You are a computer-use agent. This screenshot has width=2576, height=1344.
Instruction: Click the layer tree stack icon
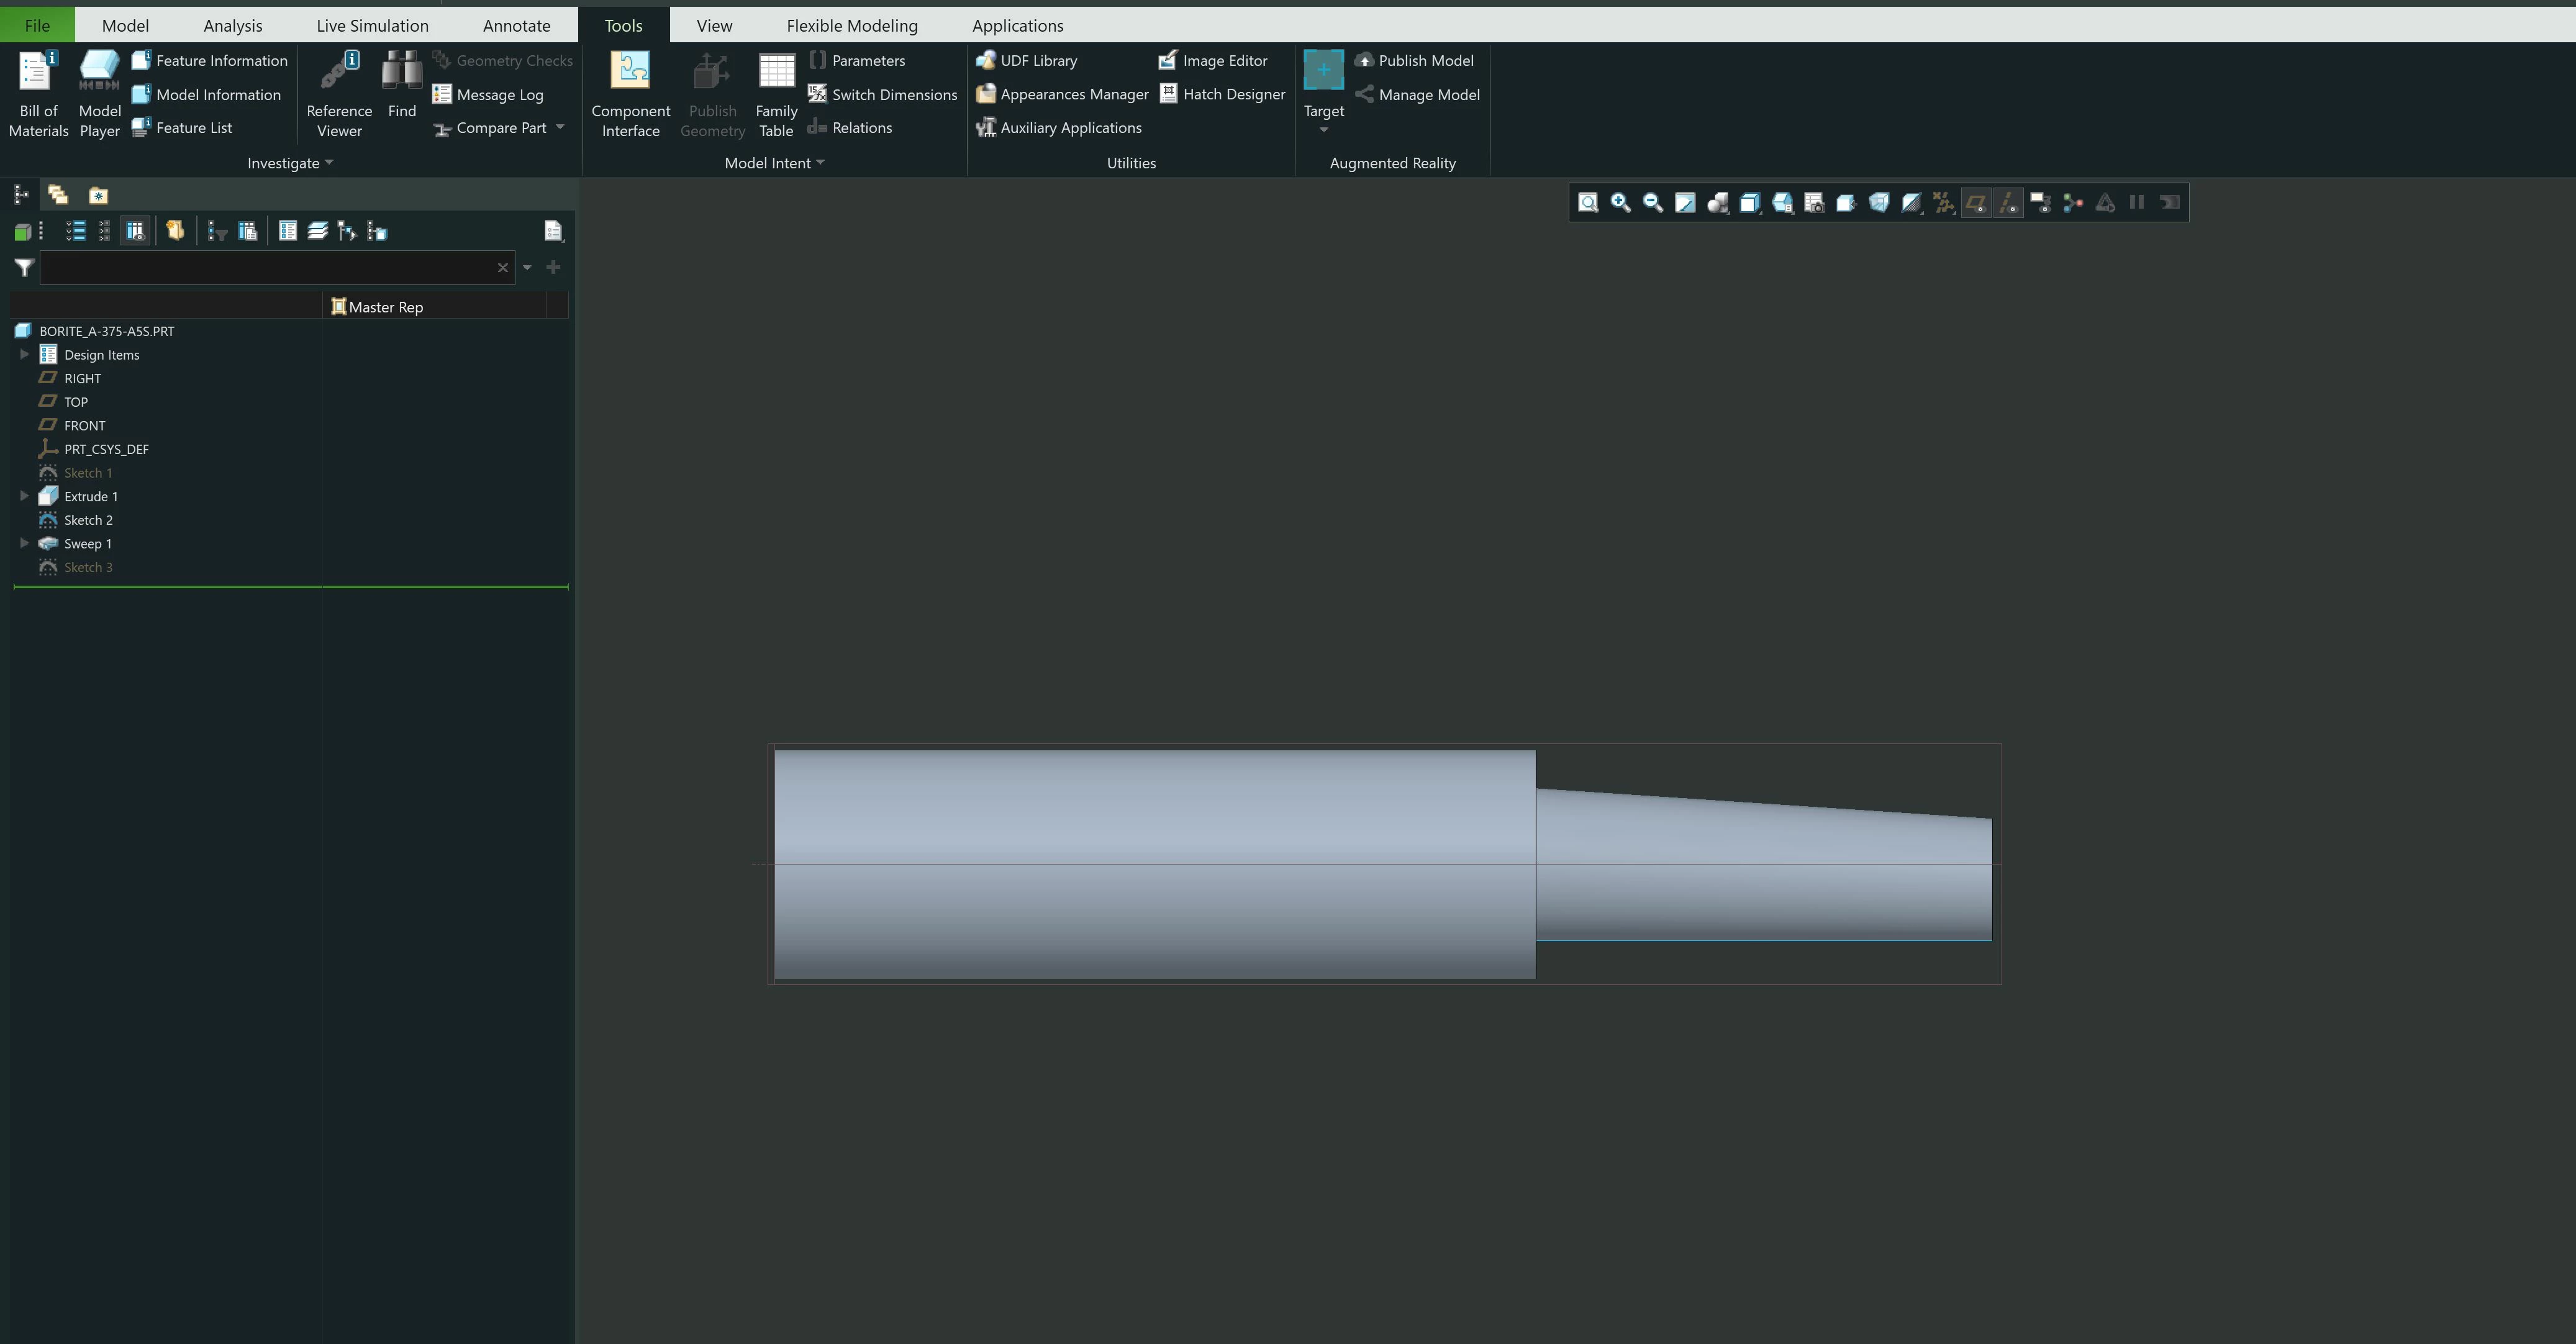click(317, 232)
